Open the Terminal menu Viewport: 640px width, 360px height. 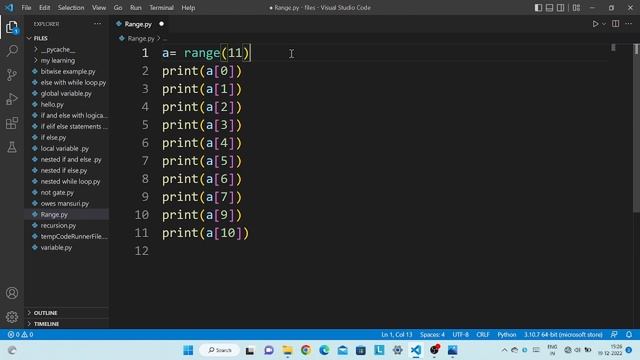[x=161, y=8]
